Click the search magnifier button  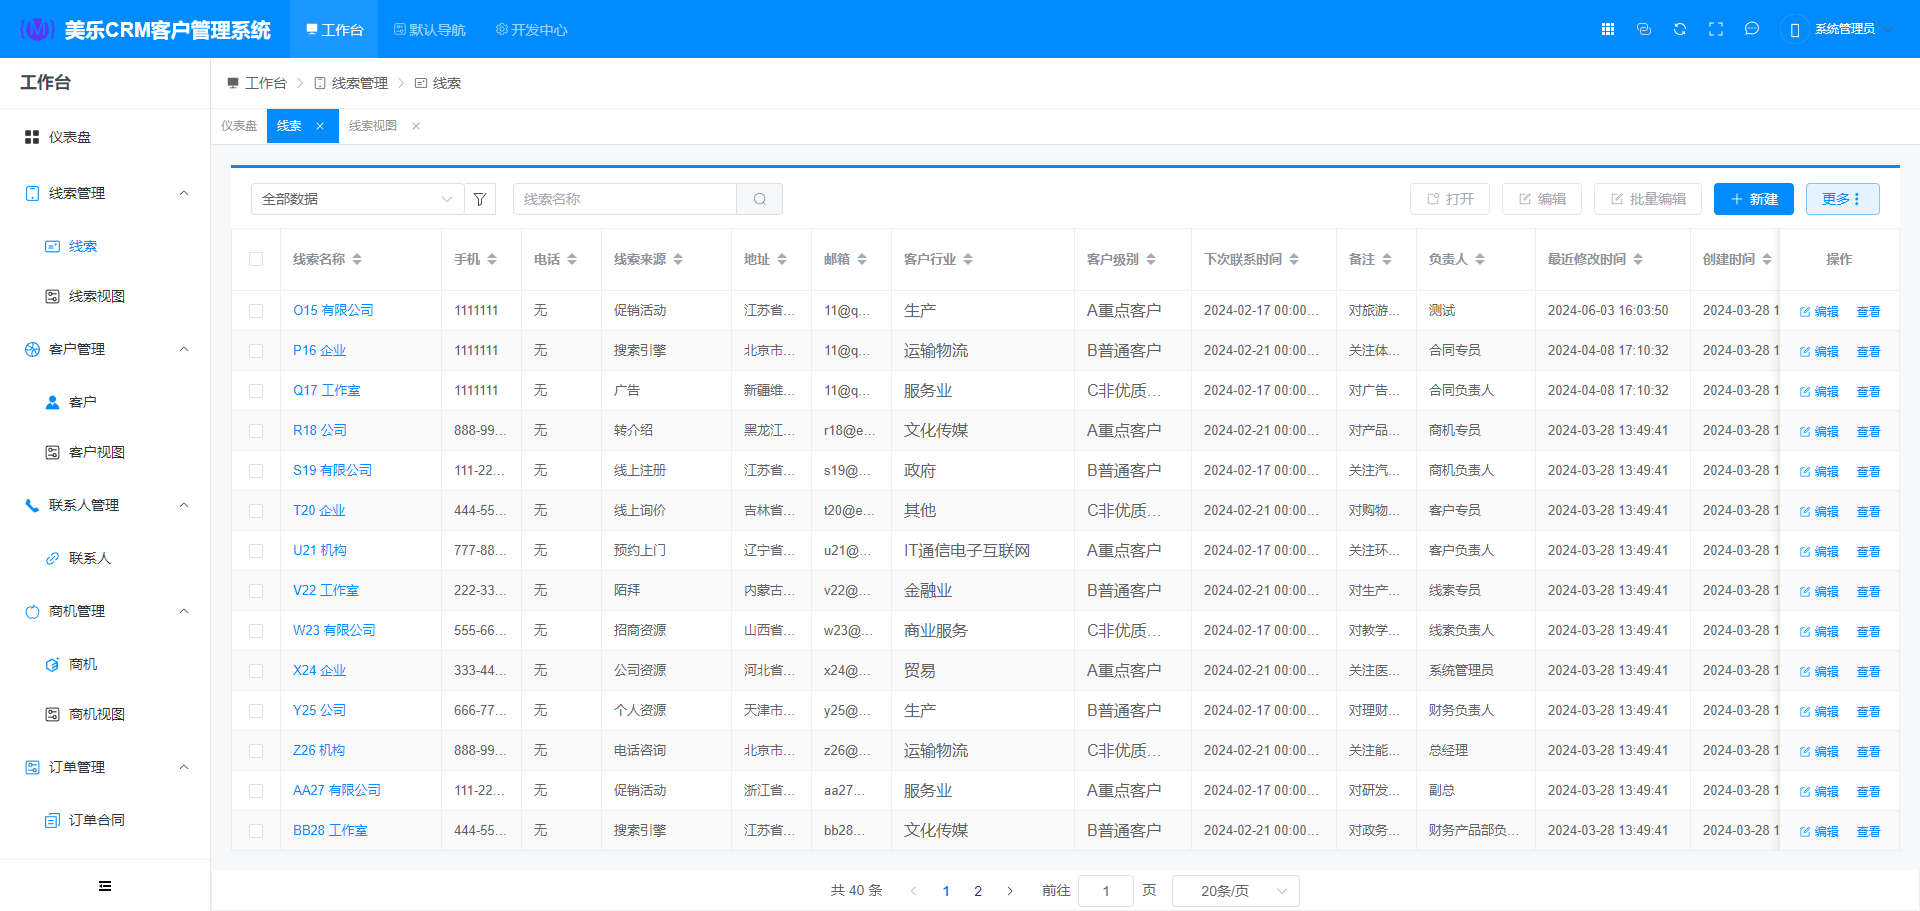point(760,199)
